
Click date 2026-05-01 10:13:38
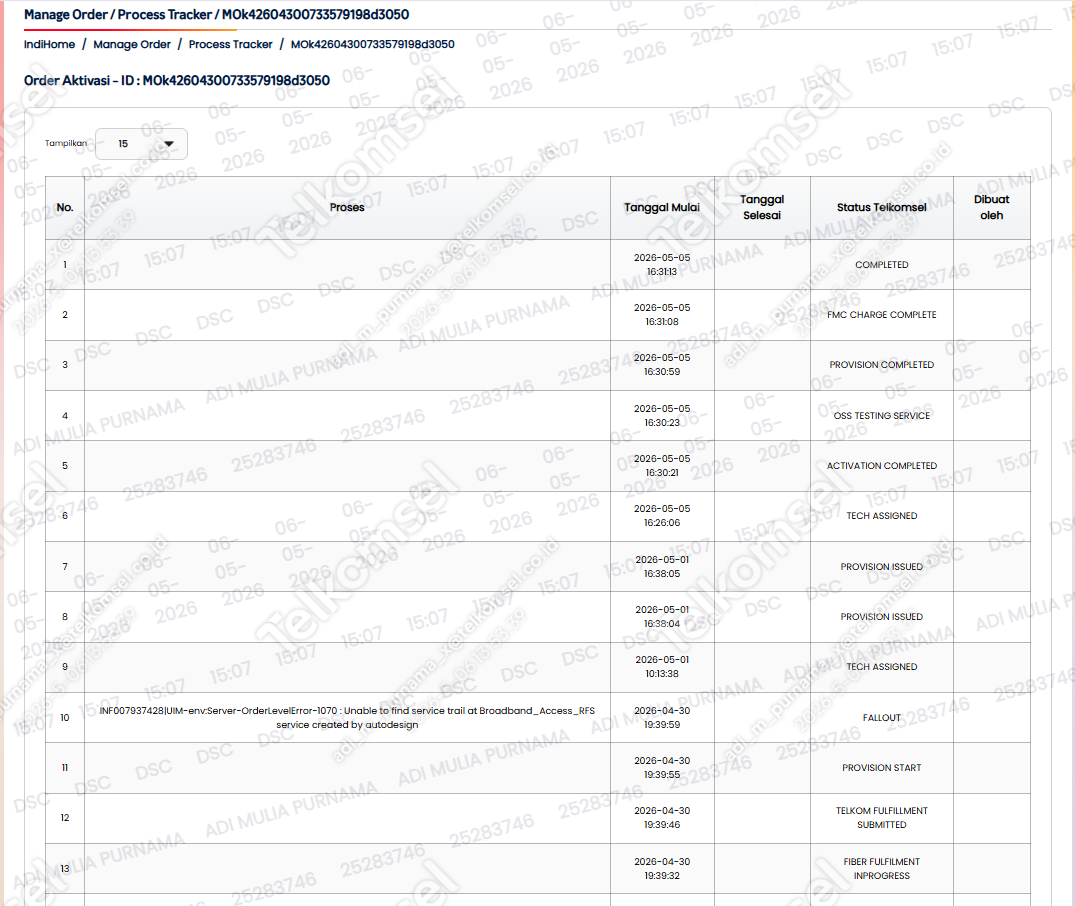pyautogui.click(x=662, y=667)
